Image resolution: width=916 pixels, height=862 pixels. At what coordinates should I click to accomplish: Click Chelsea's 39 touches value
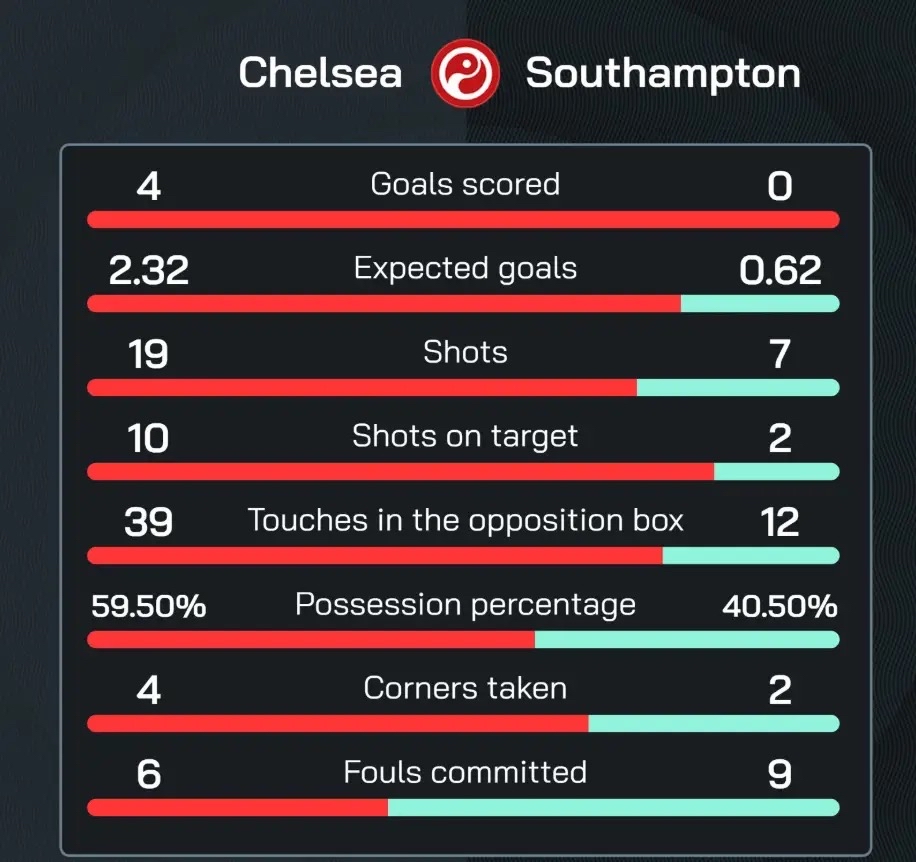(149, 522)
